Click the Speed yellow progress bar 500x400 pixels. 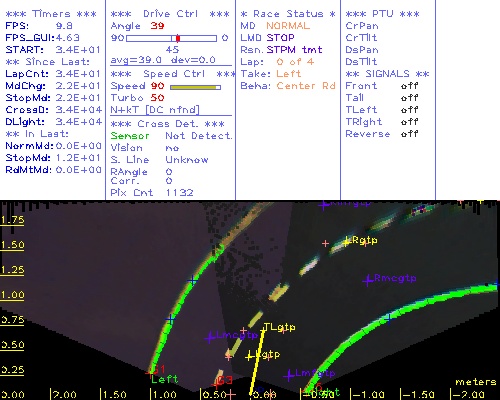tap(195, 87)
